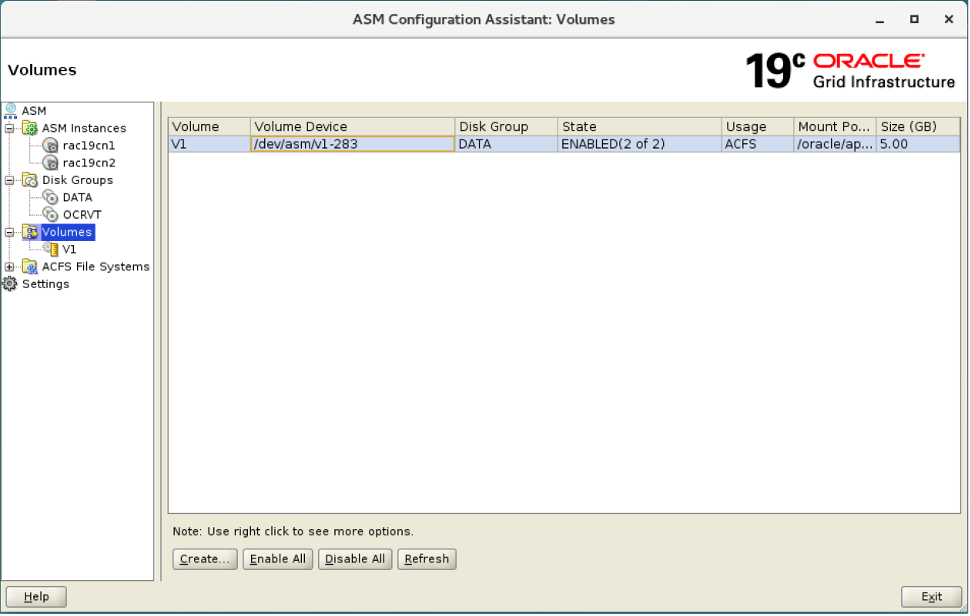Exit the ASM Configuration Assistant

[932, 597]
